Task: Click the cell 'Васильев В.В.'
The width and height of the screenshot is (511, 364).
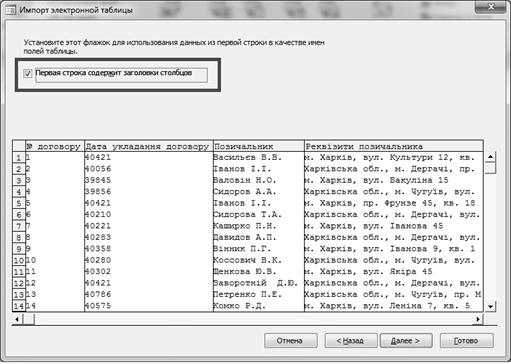Action: tap(259, 157)
